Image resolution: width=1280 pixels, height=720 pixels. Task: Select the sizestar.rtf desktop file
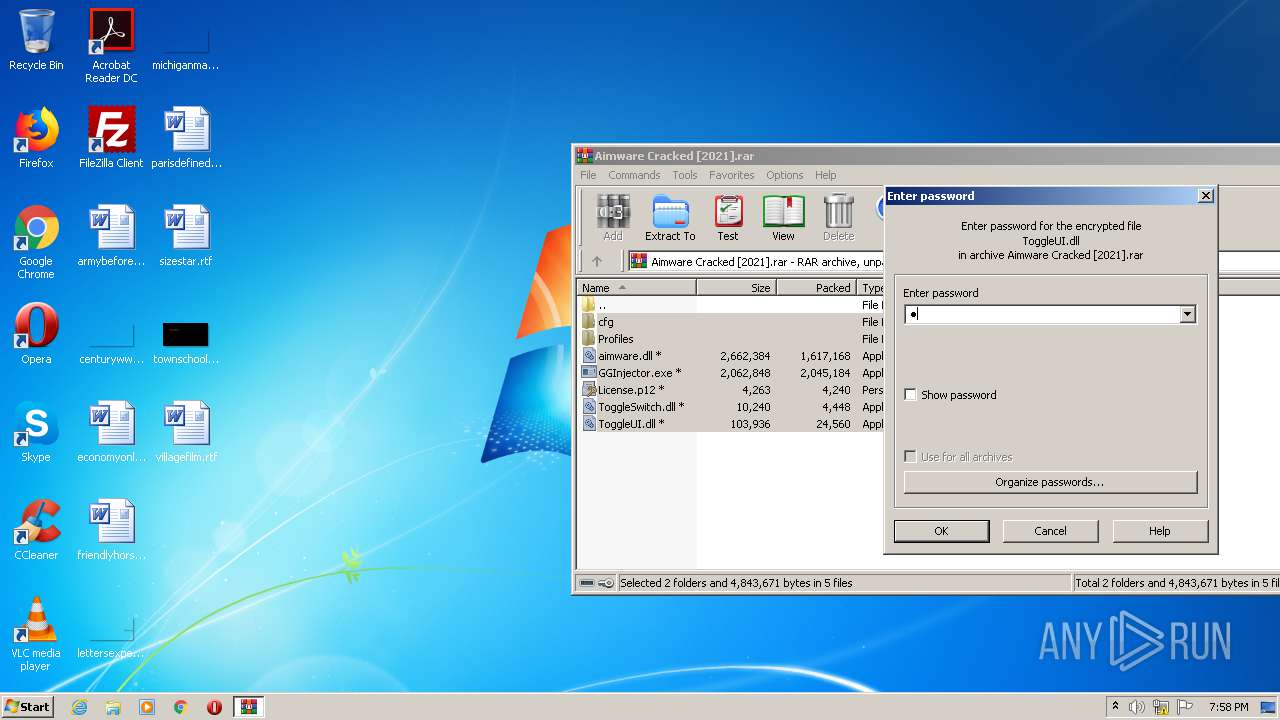tap(186, 236)
